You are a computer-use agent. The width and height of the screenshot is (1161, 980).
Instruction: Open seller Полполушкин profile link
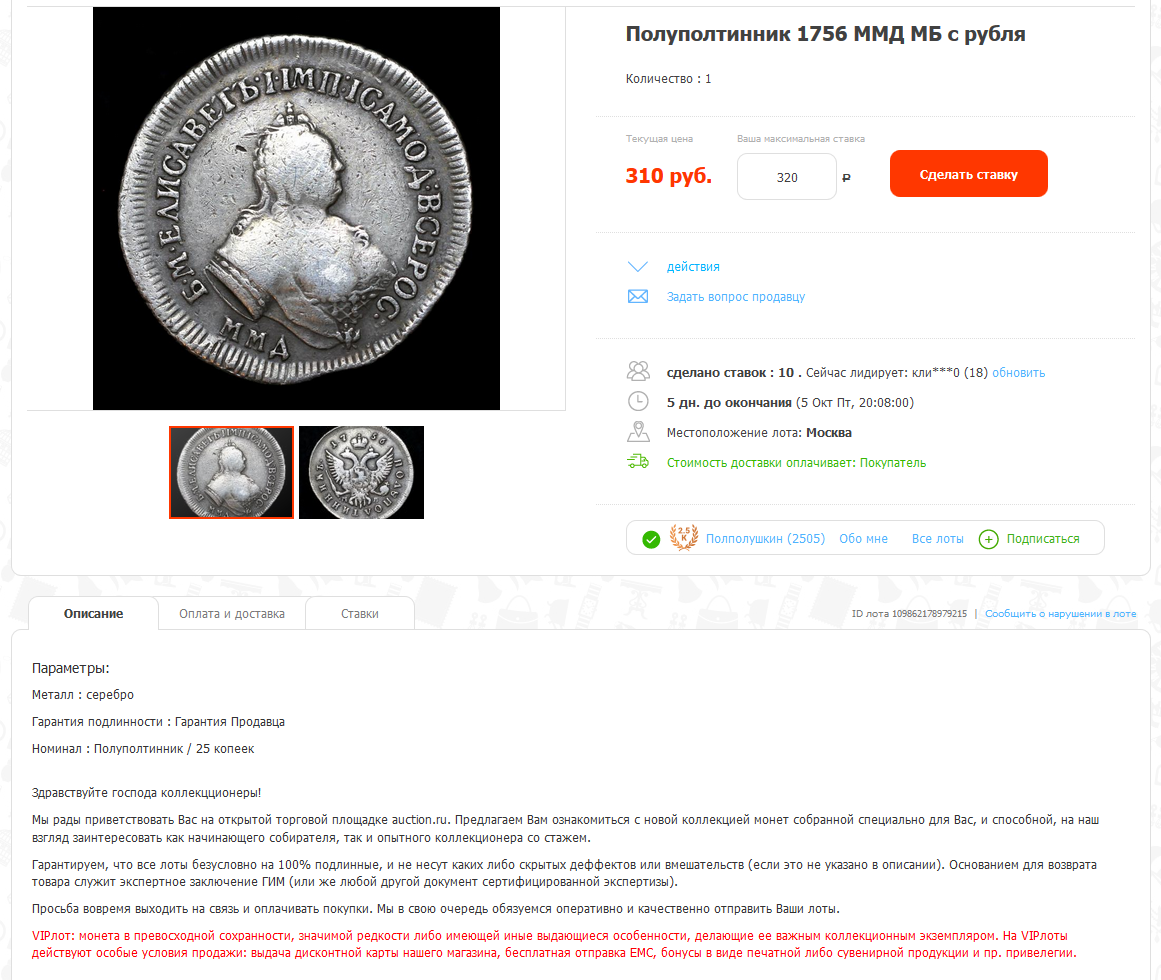tap(765, 539)
